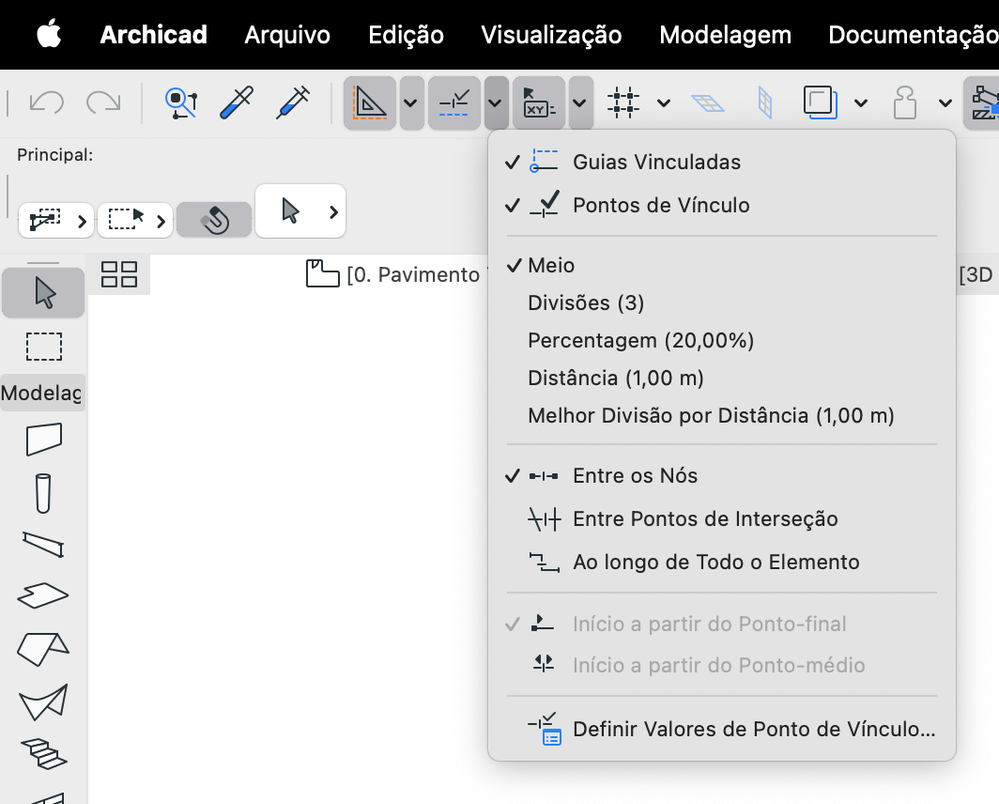Select Melhor Divisão por Distância option
Screen dimensions: 999x804
[721, 415]
